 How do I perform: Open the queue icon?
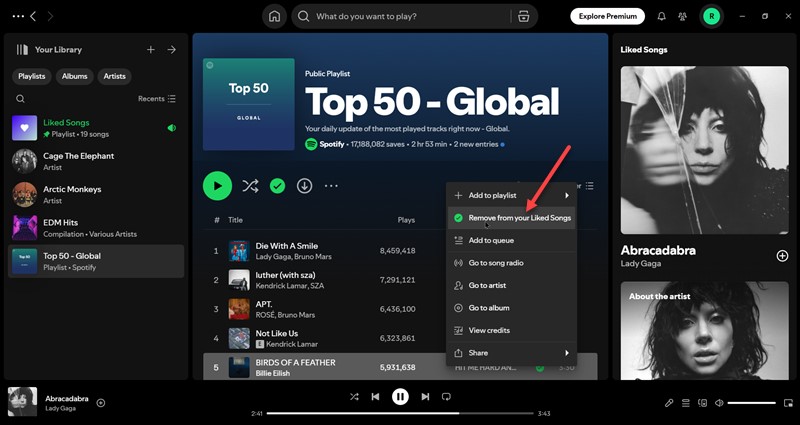pyautogui.click(x=686, y=403)
